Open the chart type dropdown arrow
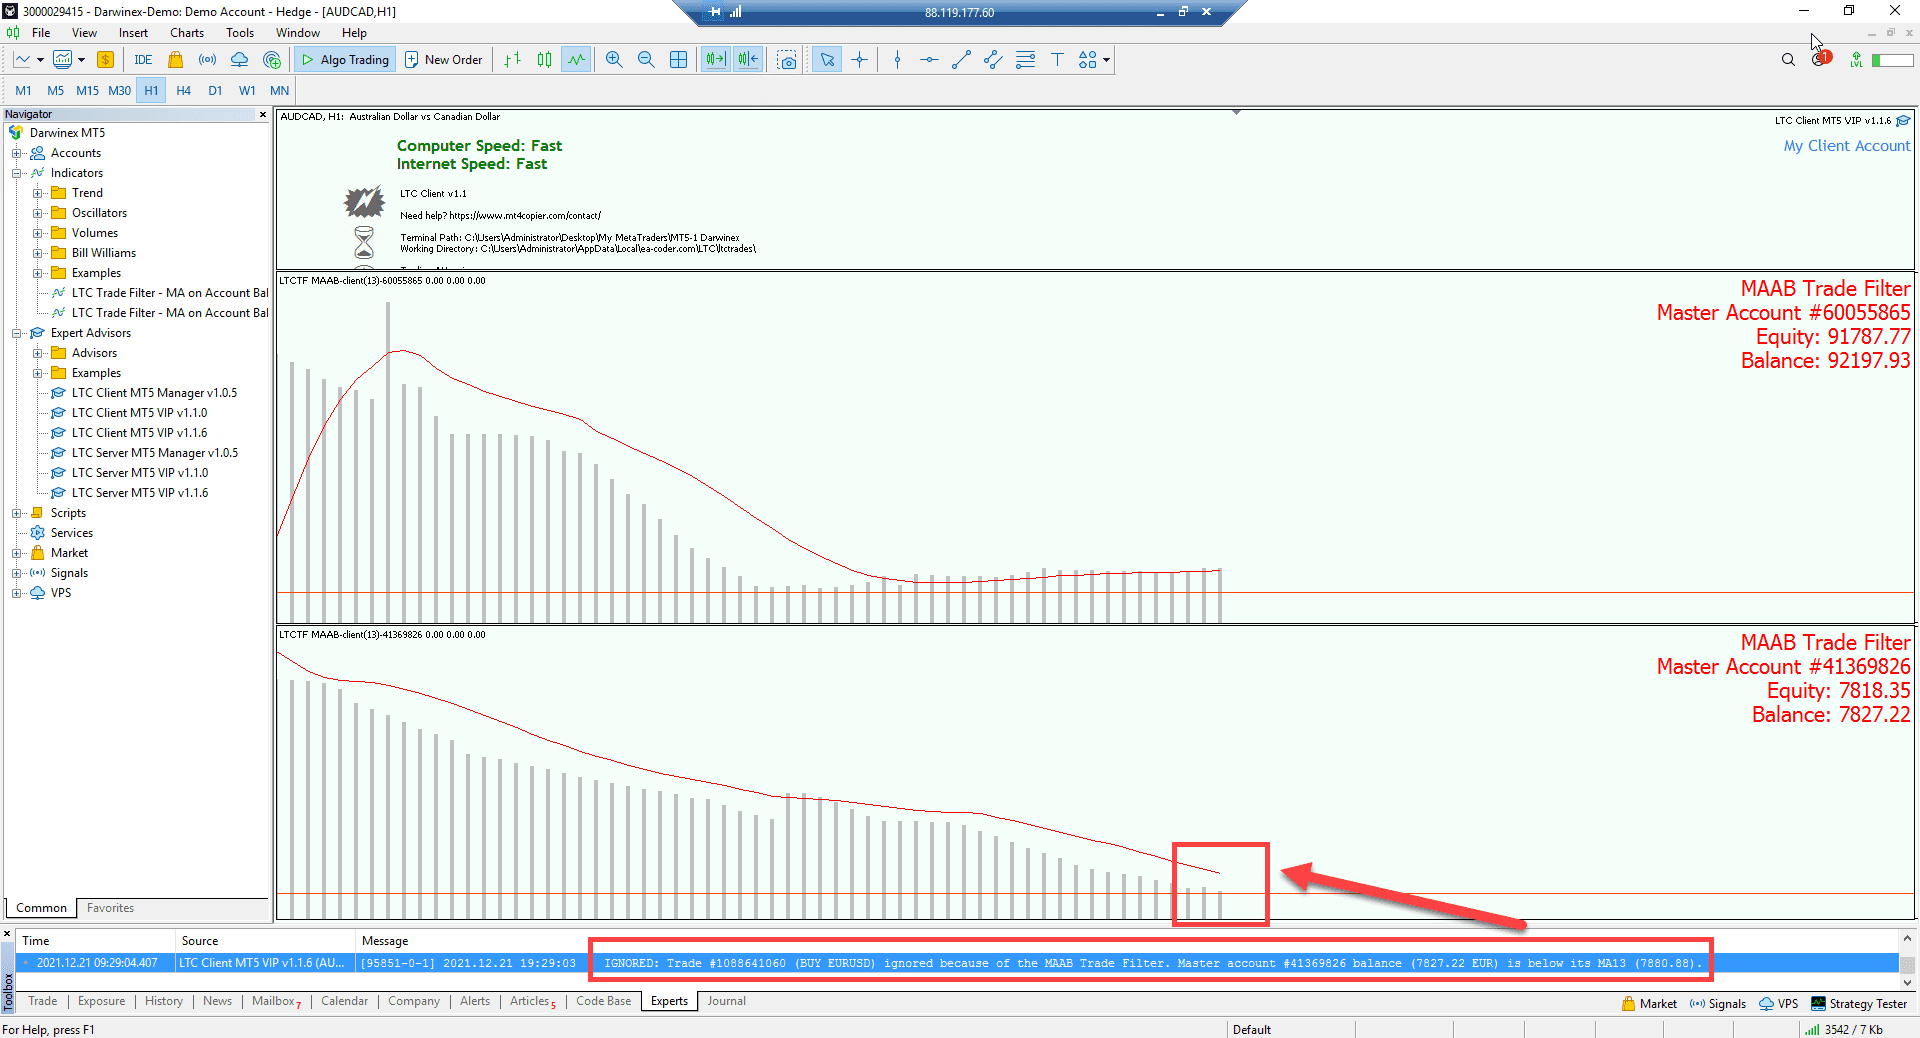 click(40, 60)
